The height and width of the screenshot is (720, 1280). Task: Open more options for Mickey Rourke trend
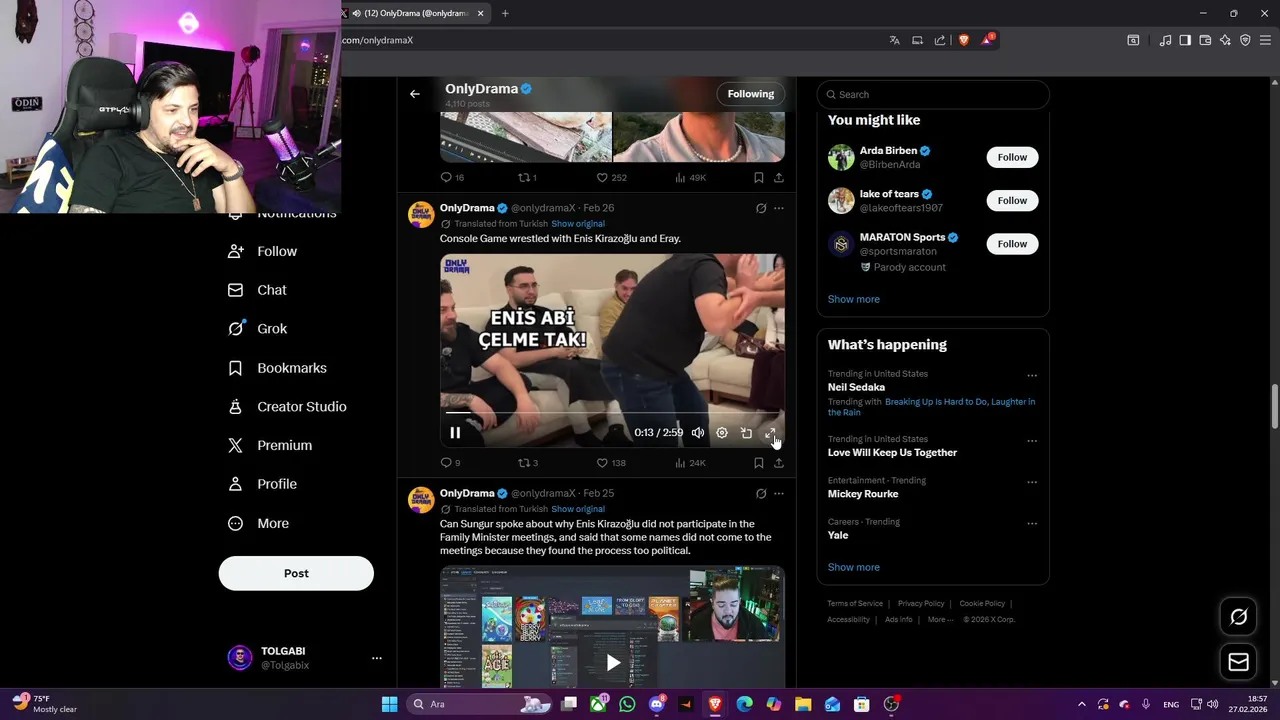point(1032,482)
